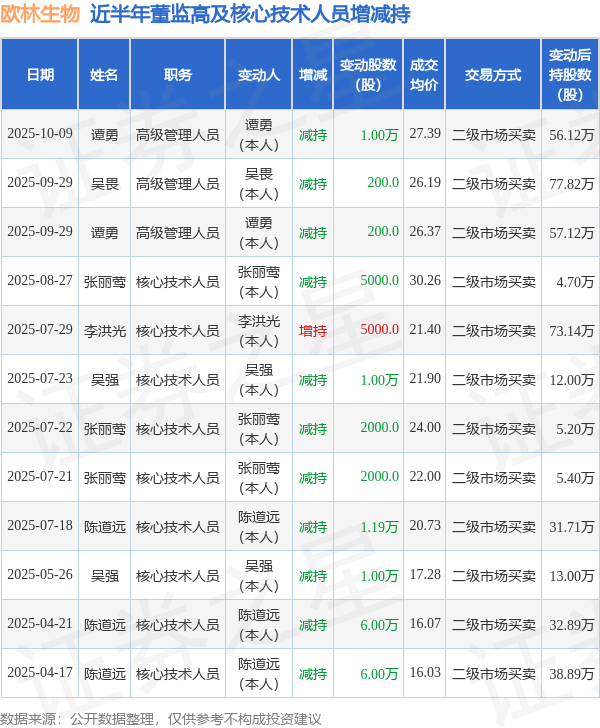Image resolution: width=600 pixels, height=728 pixels.
Task: Click the date cell 2025-08-27
Action: click(40, 280)
